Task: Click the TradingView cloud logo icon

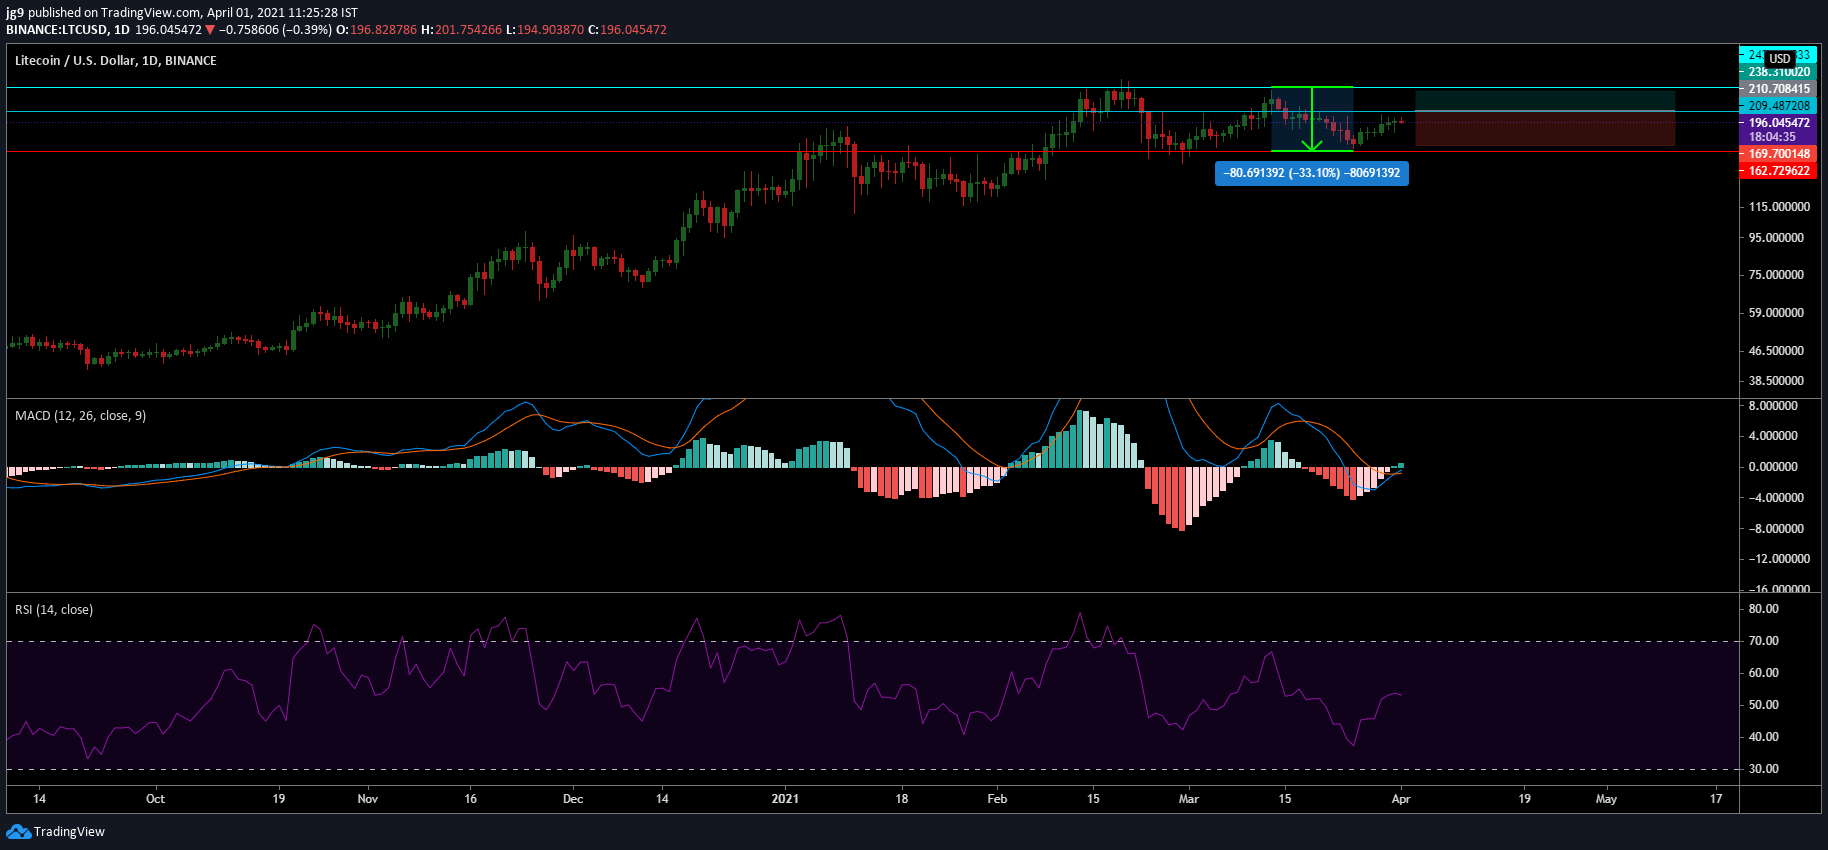Action: coord(18,832)
